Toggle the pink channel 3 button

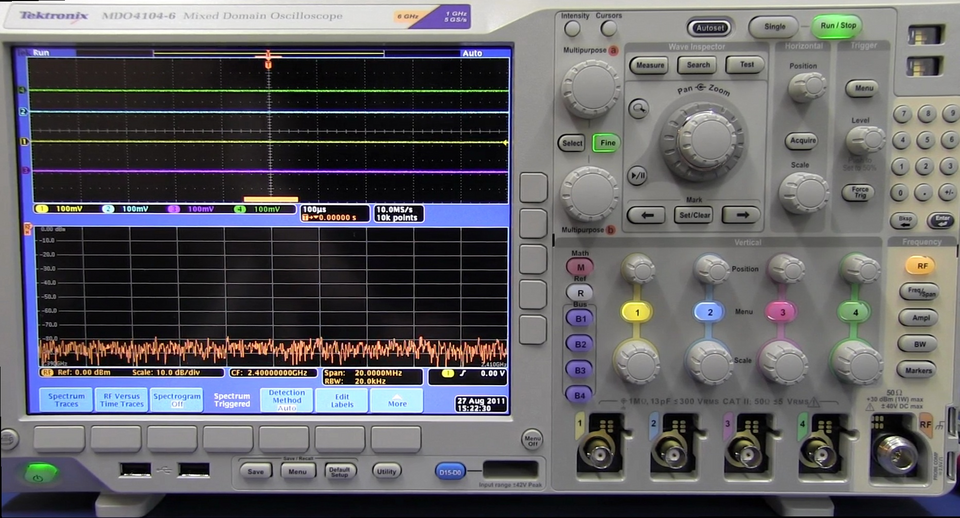[x=782, y=312]
